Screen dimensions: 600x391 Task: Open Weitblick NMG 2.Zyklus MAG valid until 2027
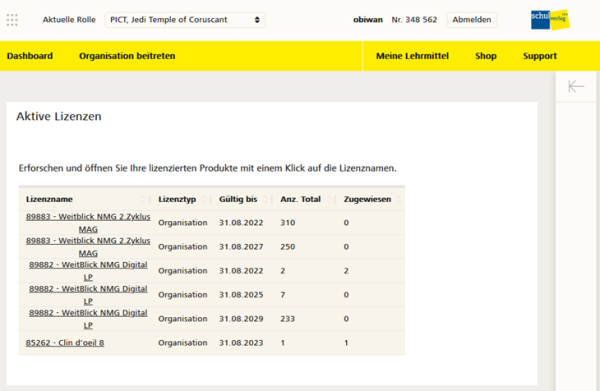[x=88, y=247]
